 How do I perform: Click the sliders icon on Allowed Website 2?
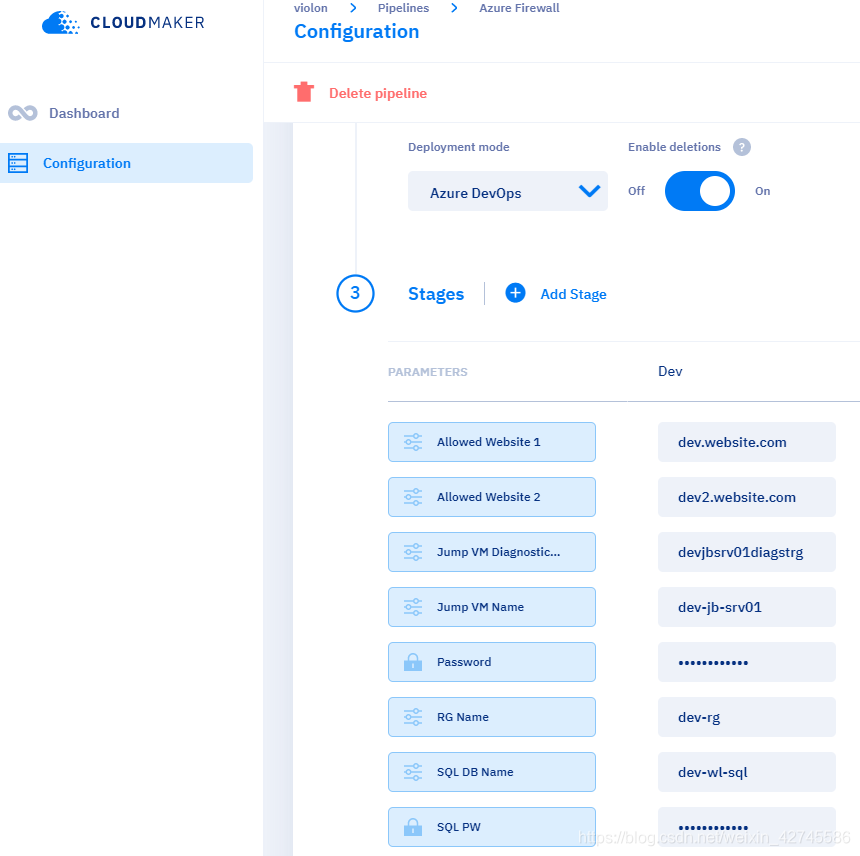pos(413,497)
